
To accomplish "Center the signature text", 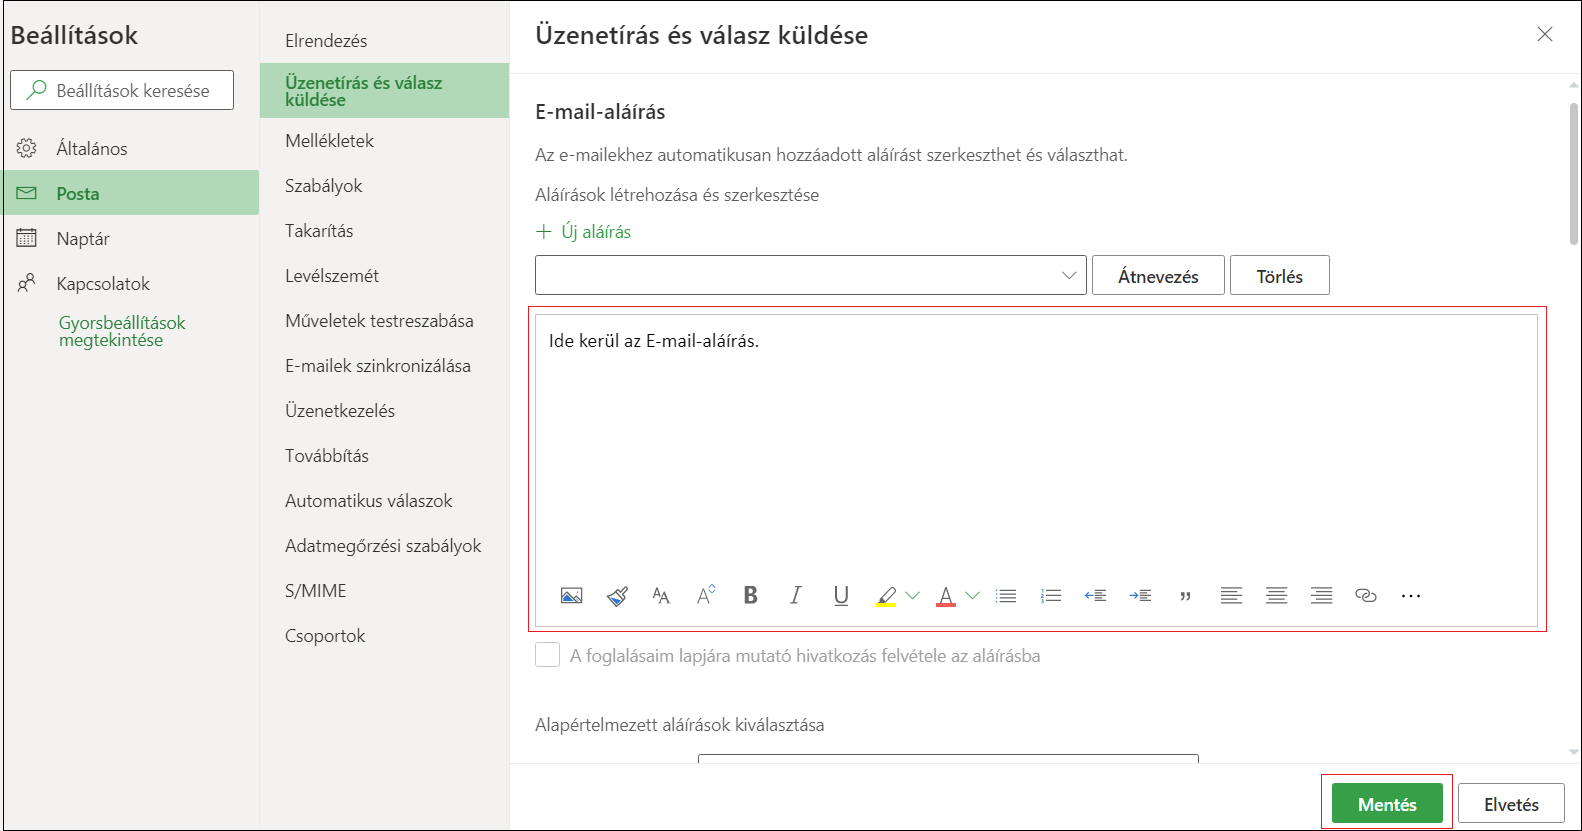I will point(1276,596).
